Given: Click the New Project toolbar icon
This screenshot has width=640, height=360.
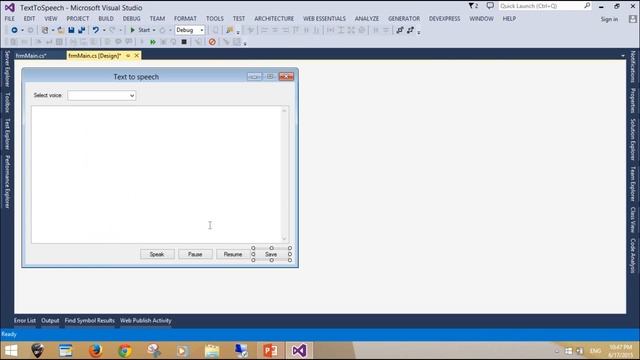Looking at the screenshot, I should click(x=45, y=30).
